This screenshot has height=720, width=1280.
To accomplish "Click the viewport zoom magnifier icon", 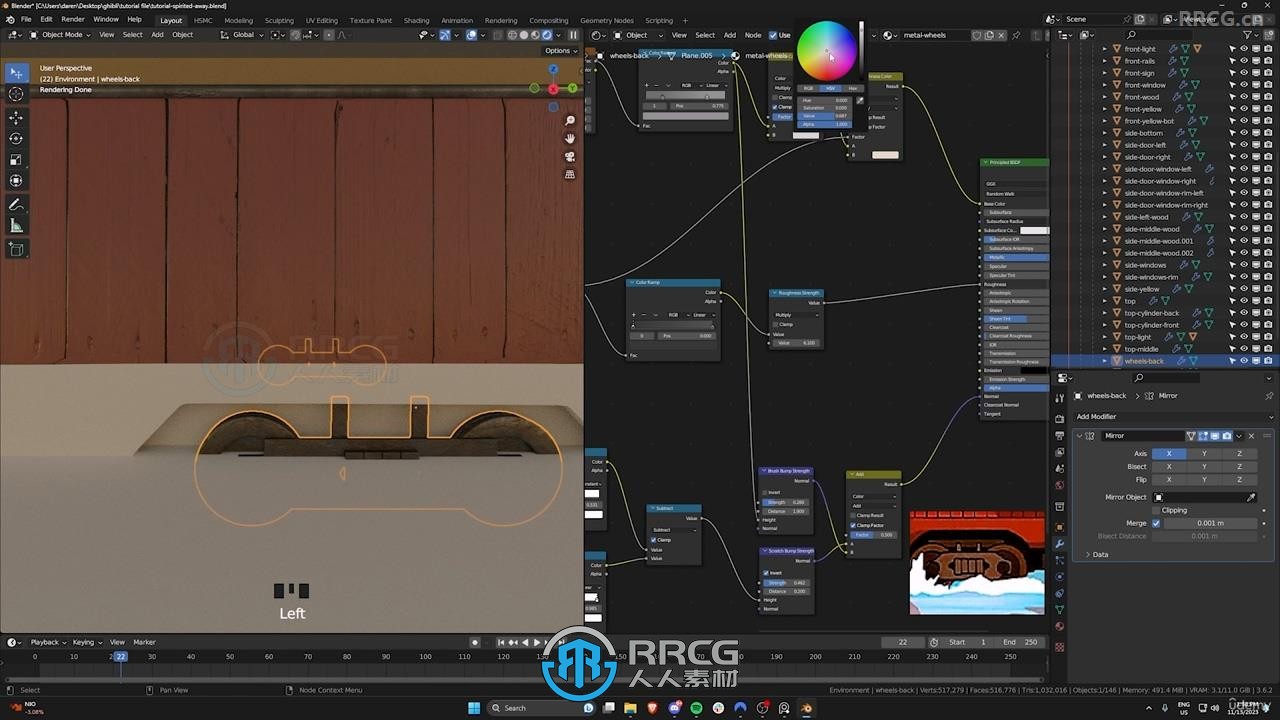I will click(x=570, y=121).
